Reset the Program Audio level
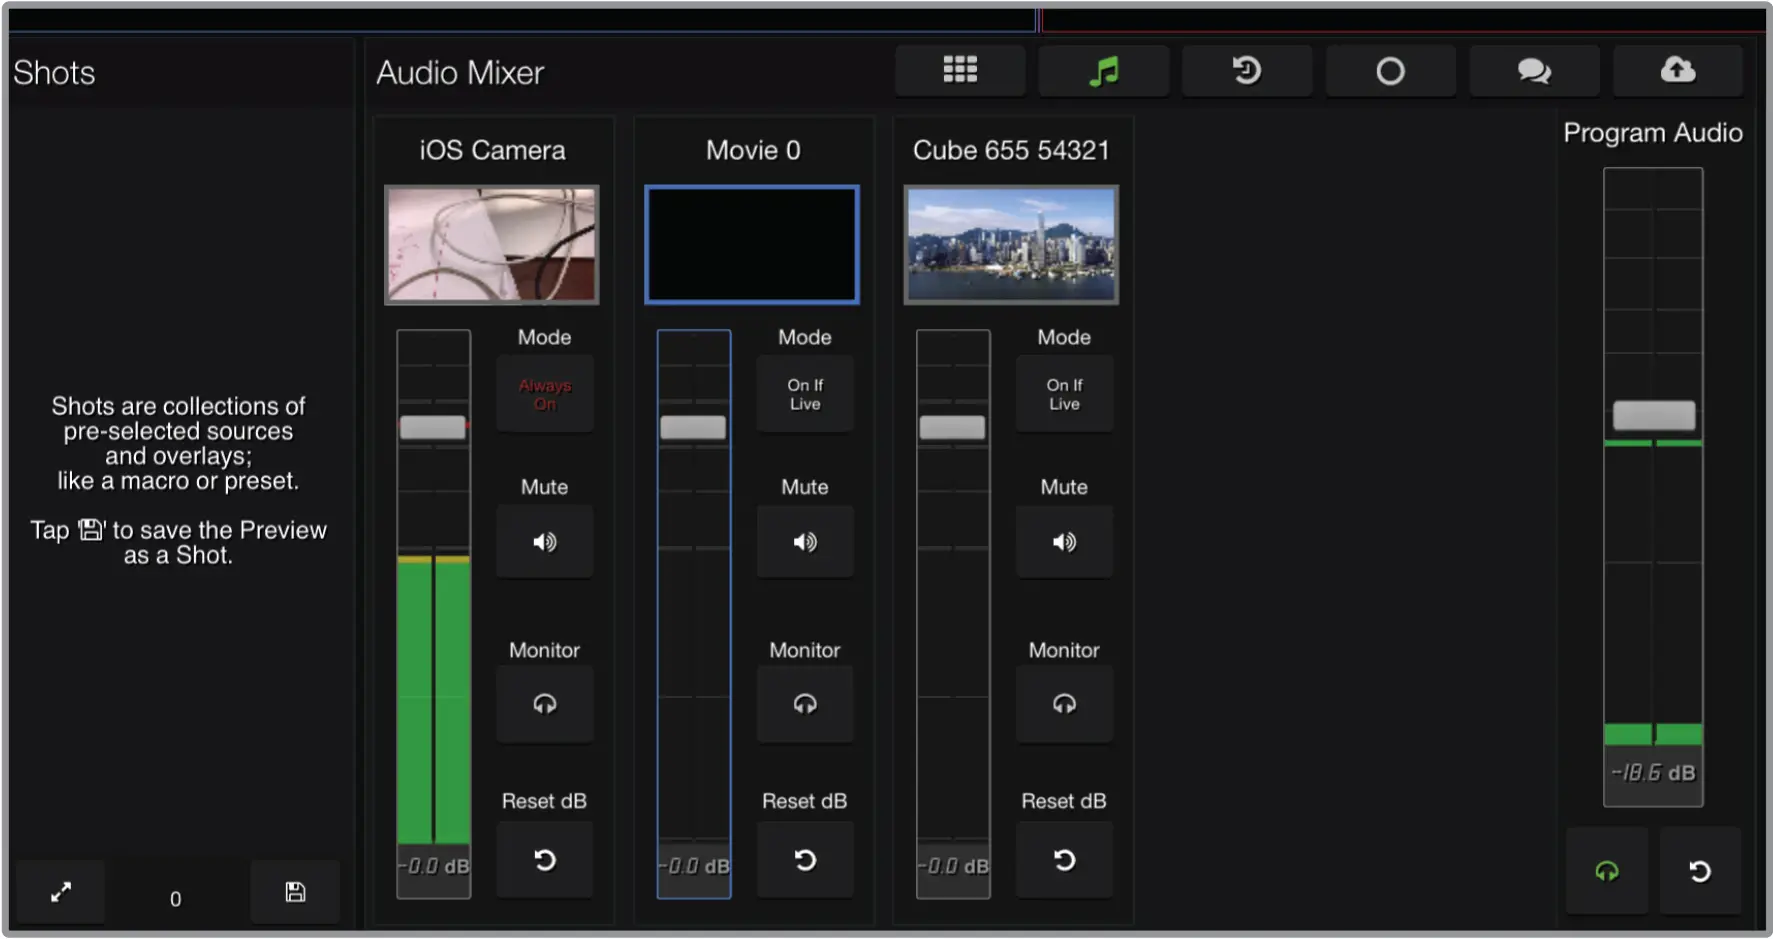Screen dimensions: 1773x939 tap(1701, 870)
